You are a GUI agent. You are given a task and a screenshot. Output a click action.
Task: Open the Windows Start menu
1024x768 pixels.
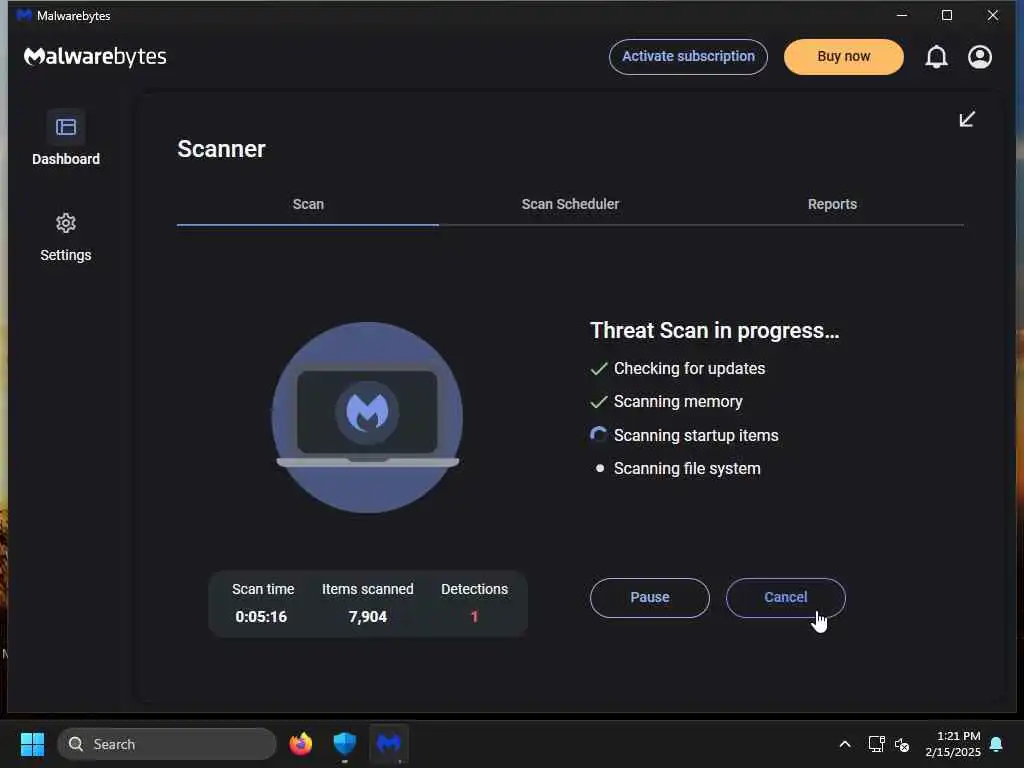[32, 744]
